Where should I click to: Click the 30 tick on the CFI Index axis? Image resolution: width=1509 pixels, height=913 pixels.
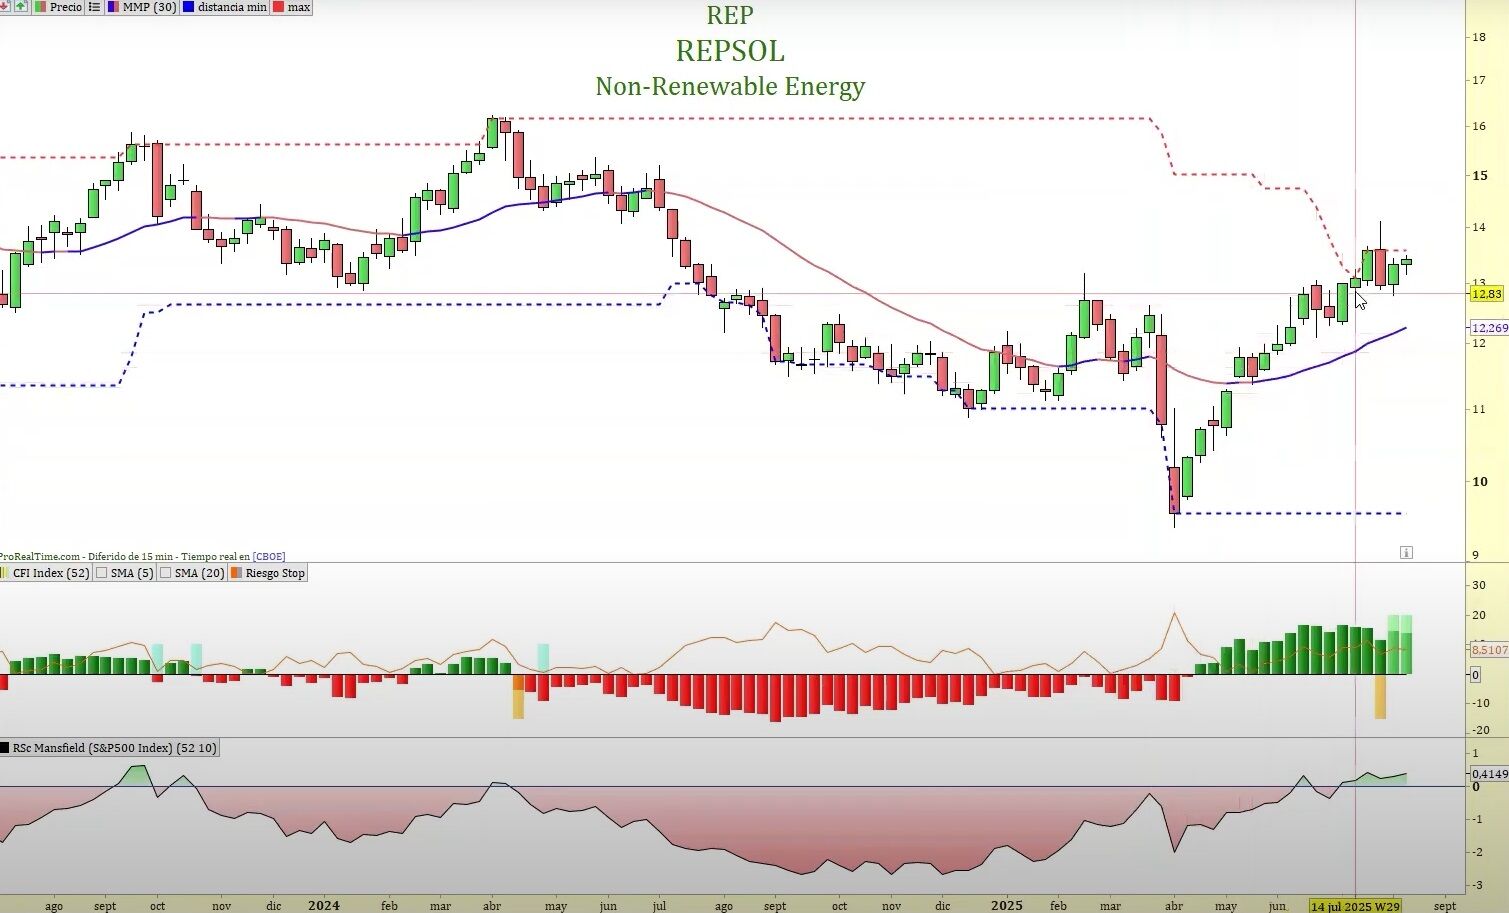[x=1478, y=585]
